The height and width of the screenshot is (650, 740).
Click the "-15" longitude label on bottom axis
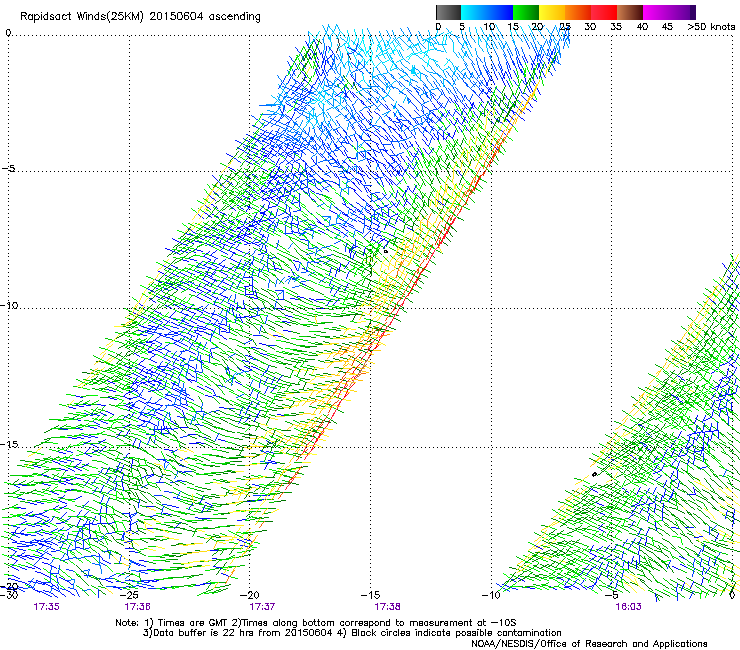(x=370, y=595)
